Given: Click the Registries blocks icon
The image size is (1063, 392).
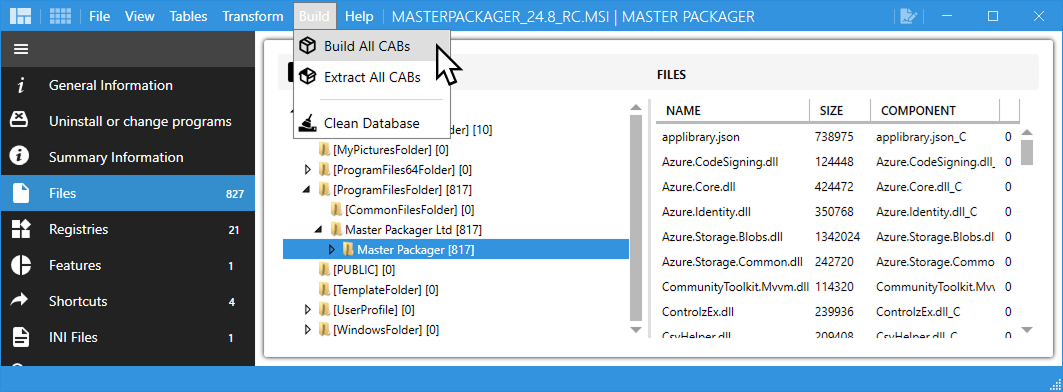Looking at the screenshot, I should coord(21,229).
